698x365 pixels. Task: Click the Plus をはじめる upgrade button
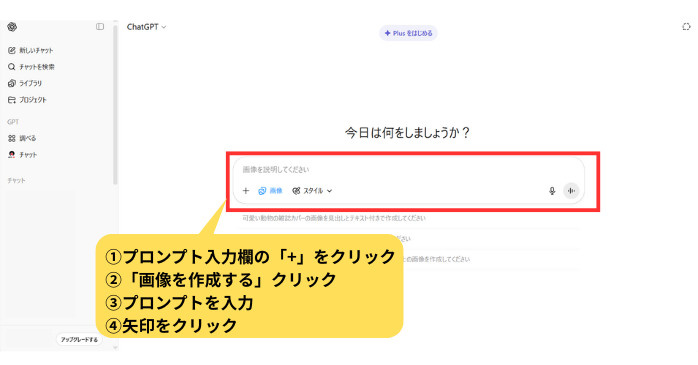(408, 33)
